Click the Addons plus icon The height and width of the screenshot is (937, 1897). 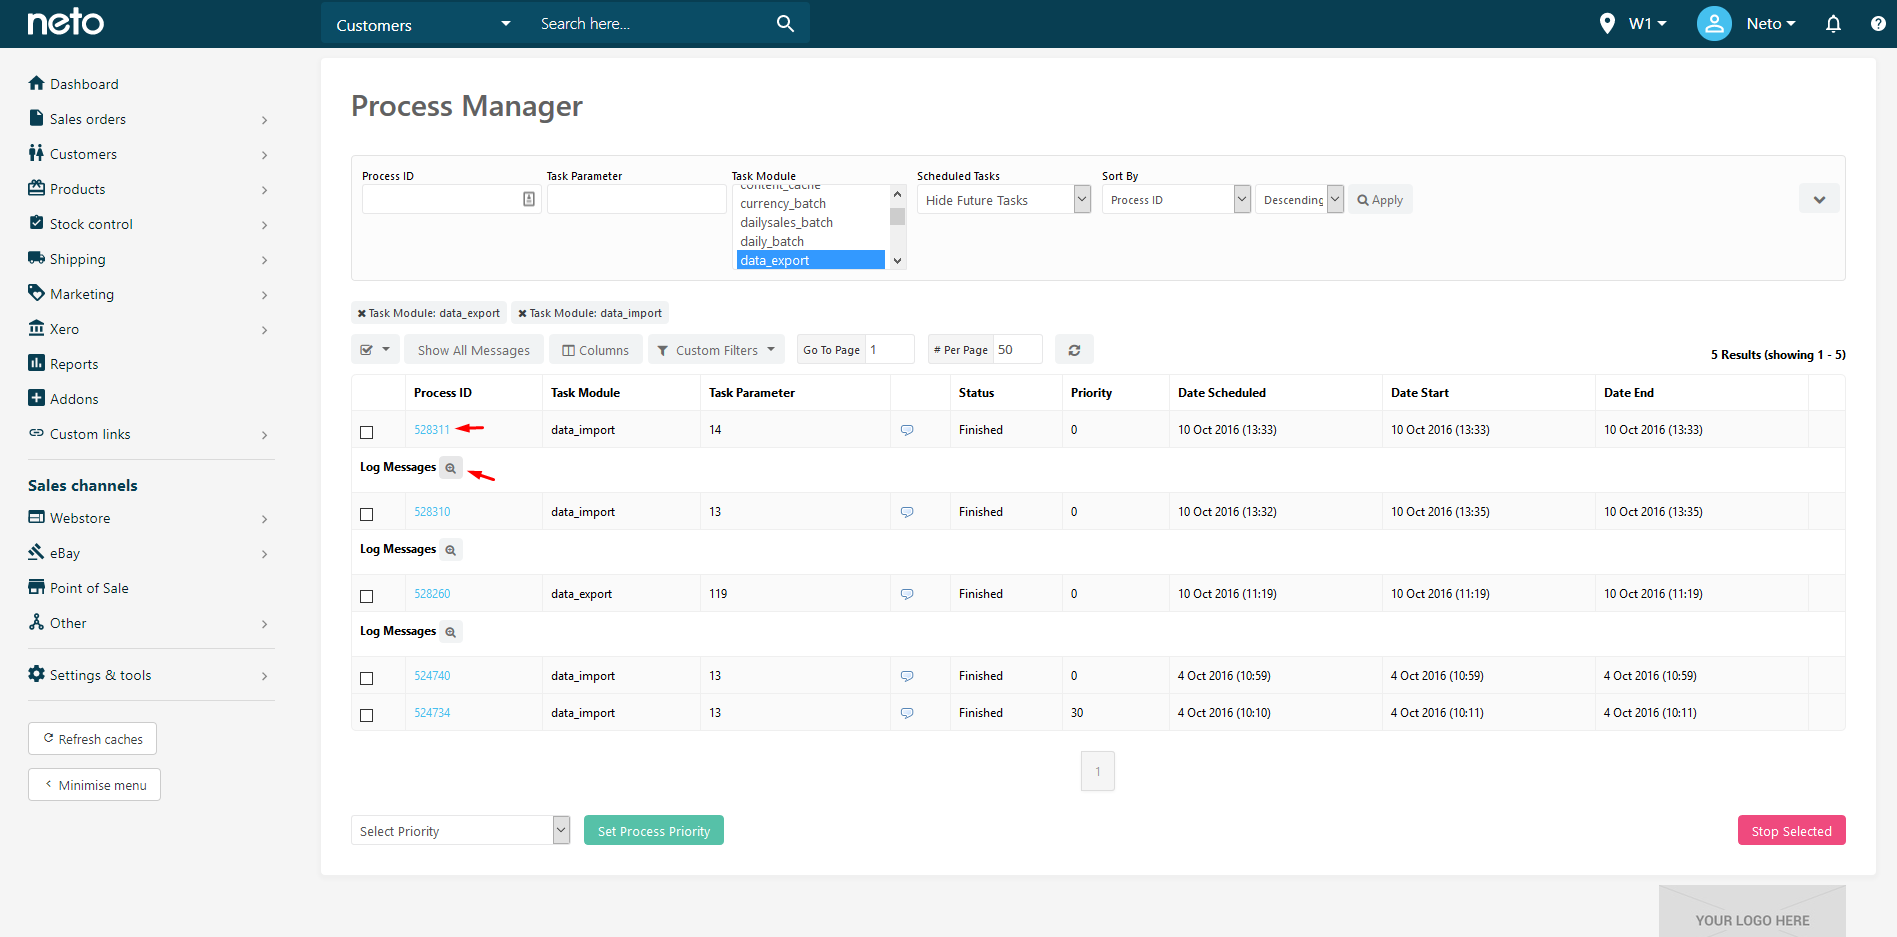click(37, 398)
